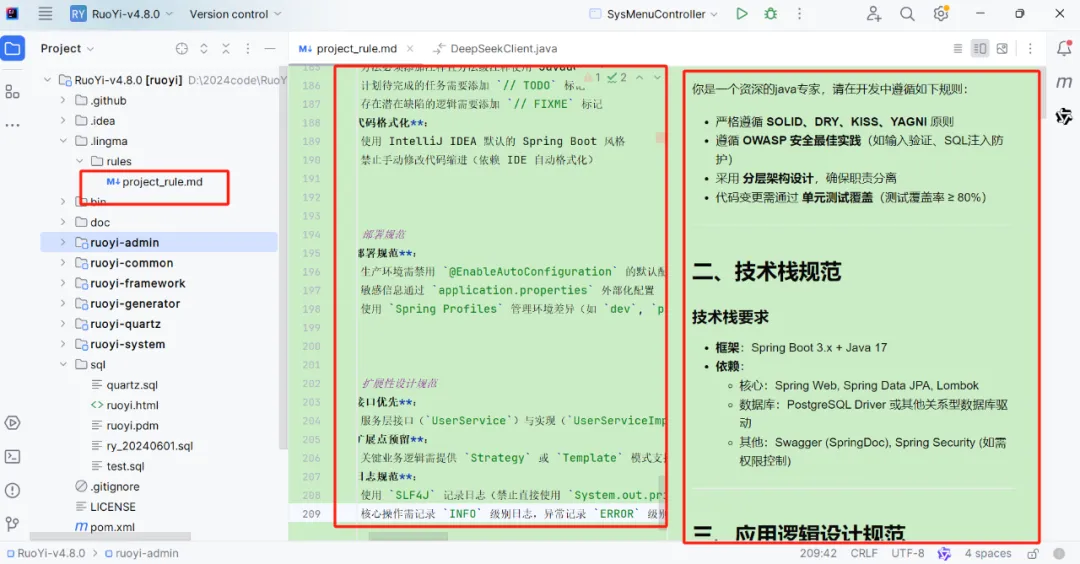Select opened file with crosshair icon

tap(181, 48)
